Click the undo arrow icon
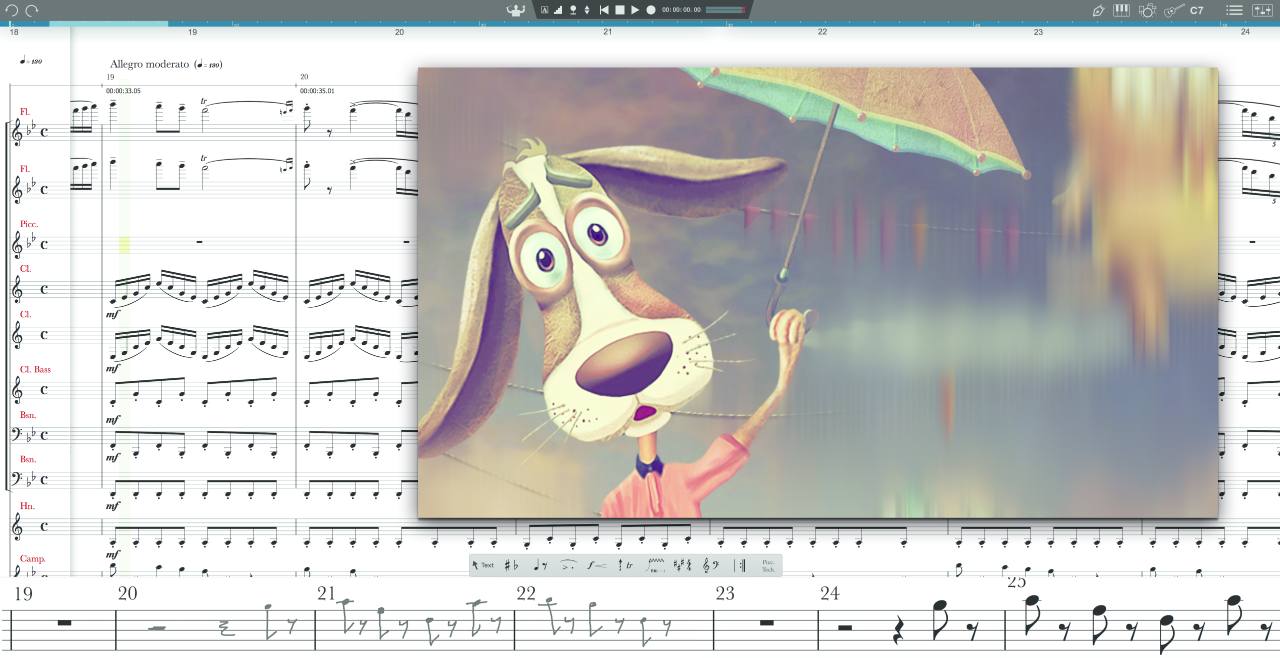This screenshot has height=658, width=1280. (12, 10)
